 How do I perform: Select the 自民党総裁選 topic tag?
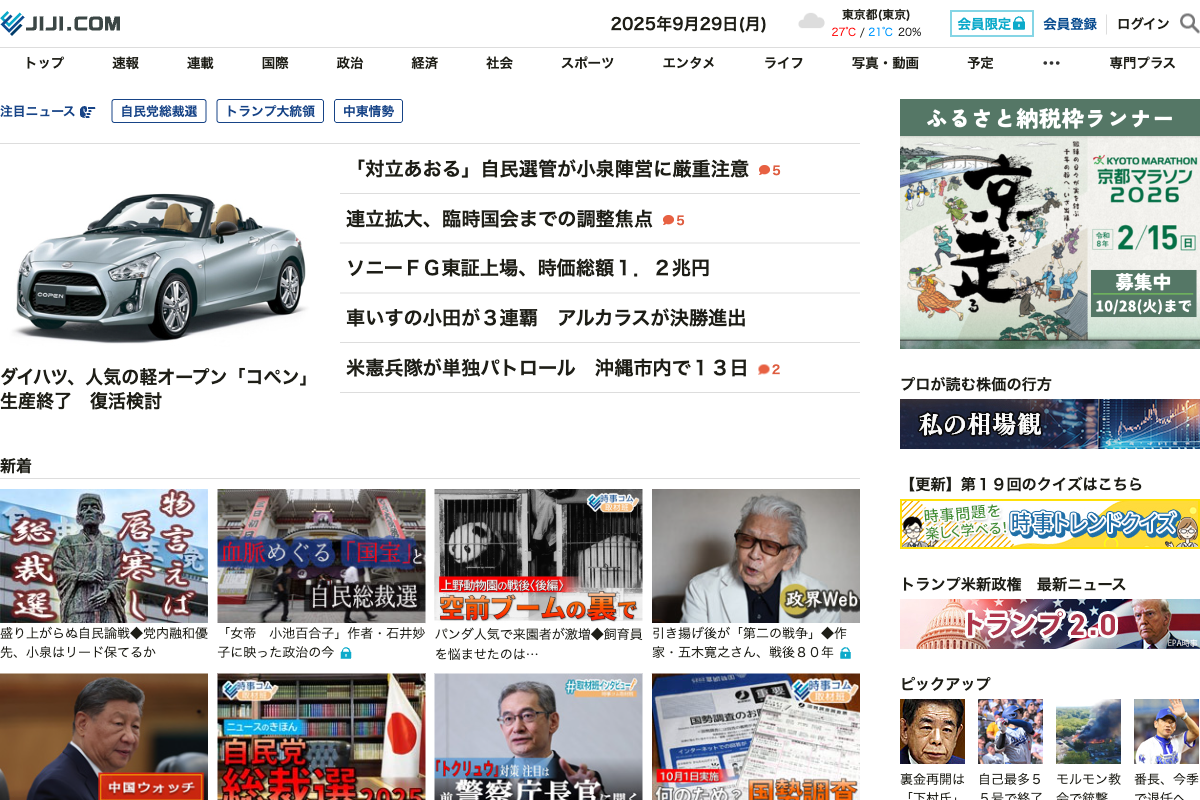[159, 111]
